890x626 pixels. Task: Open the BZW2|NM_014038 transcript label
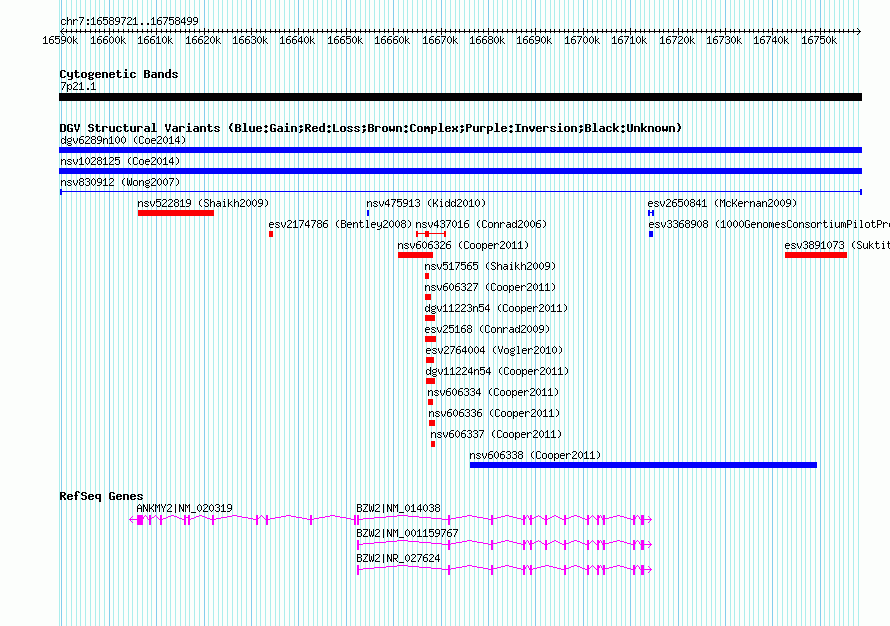coord(398,508)
